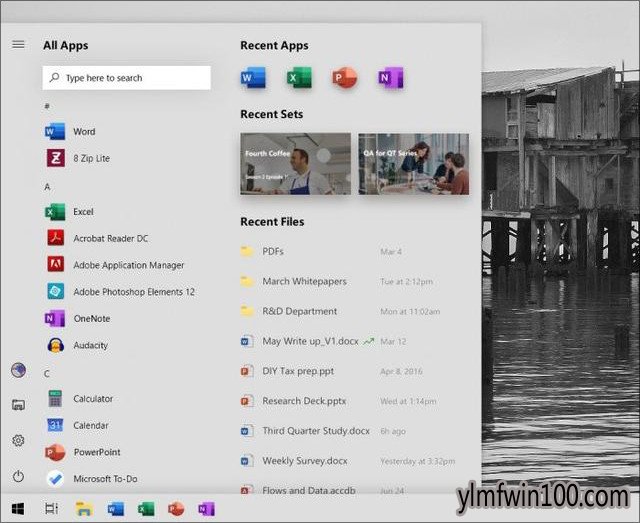The width and height of the screenshot is (640, 523).
Task: Launch Excel from Recent Apps
Action: [299, 78]
